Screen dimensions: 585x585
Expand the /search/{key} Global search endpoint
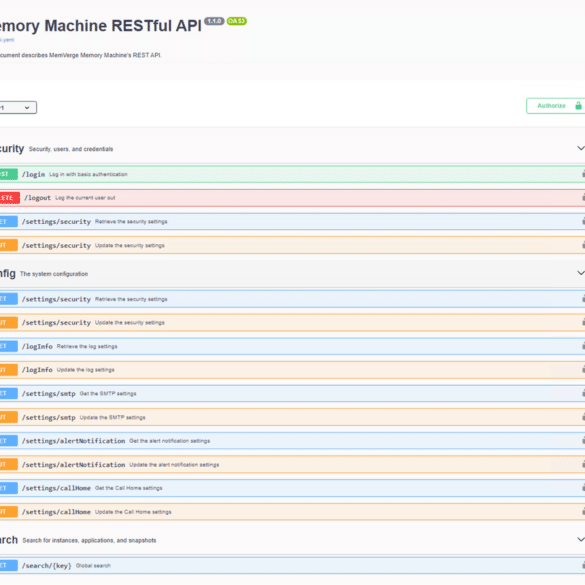pos(292,566)
